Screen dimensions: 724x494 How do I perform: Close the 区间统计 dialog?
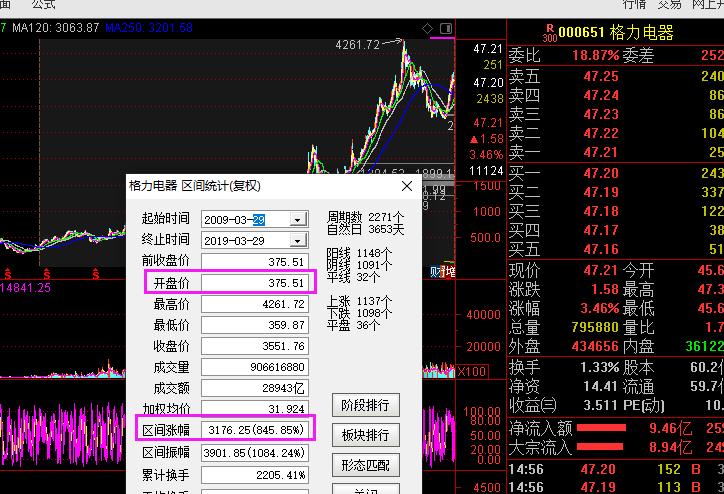(x=407, y=186)
